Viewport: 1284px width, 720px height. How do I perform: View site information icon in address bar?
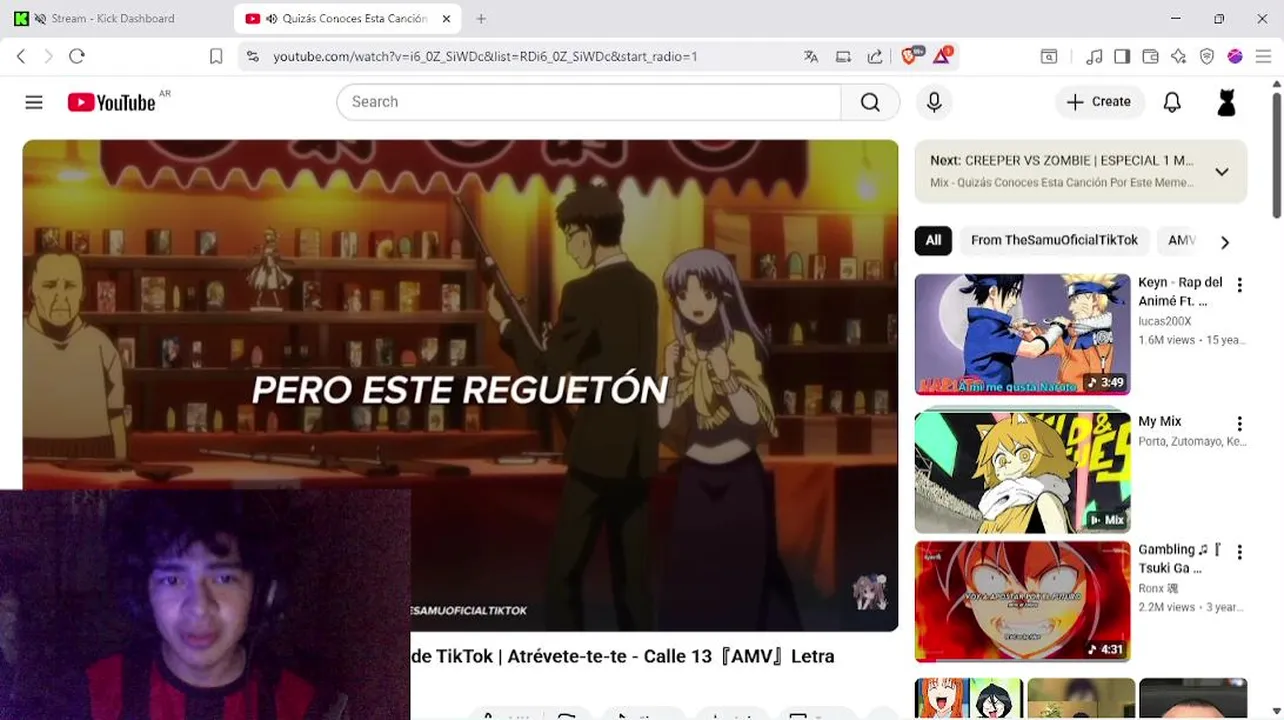(x=252, y=57)
